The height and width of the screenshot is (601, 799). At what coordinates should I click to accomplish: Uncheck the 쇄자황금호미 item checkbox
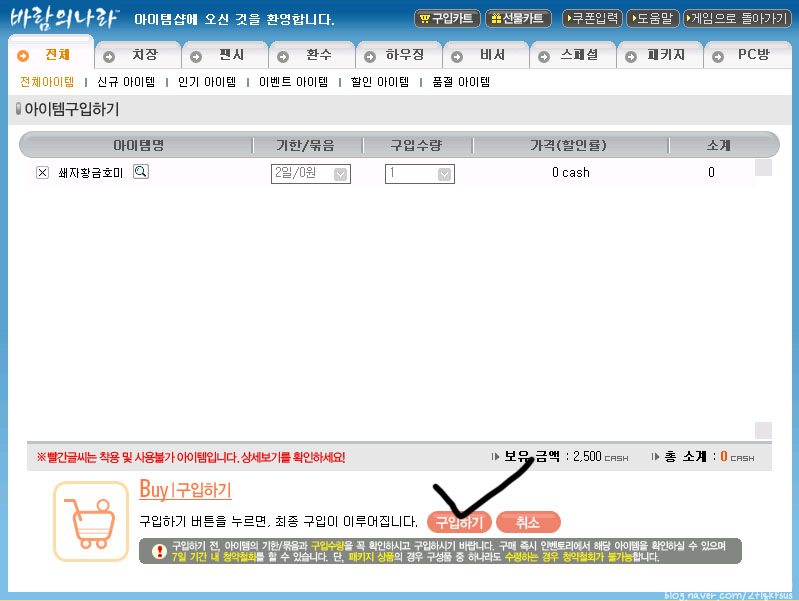click(x=42, y=173)
